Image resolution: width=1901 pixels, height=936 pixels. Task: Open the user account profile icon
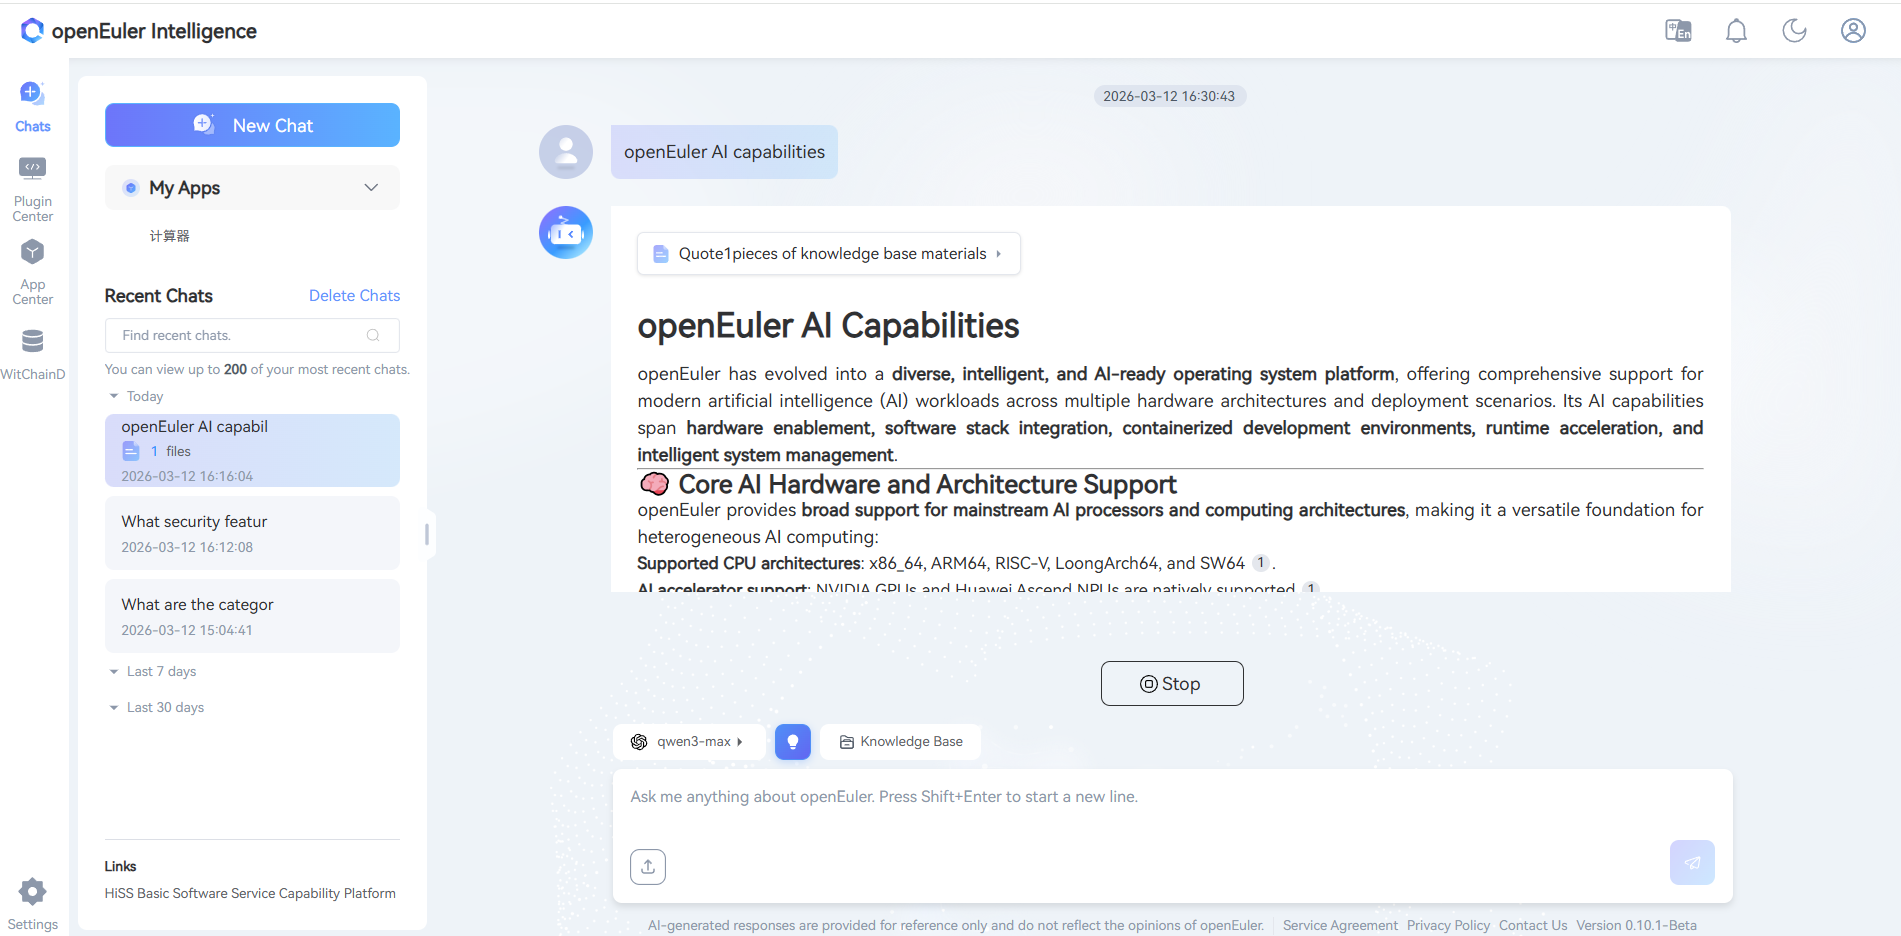pos(1853,30)
